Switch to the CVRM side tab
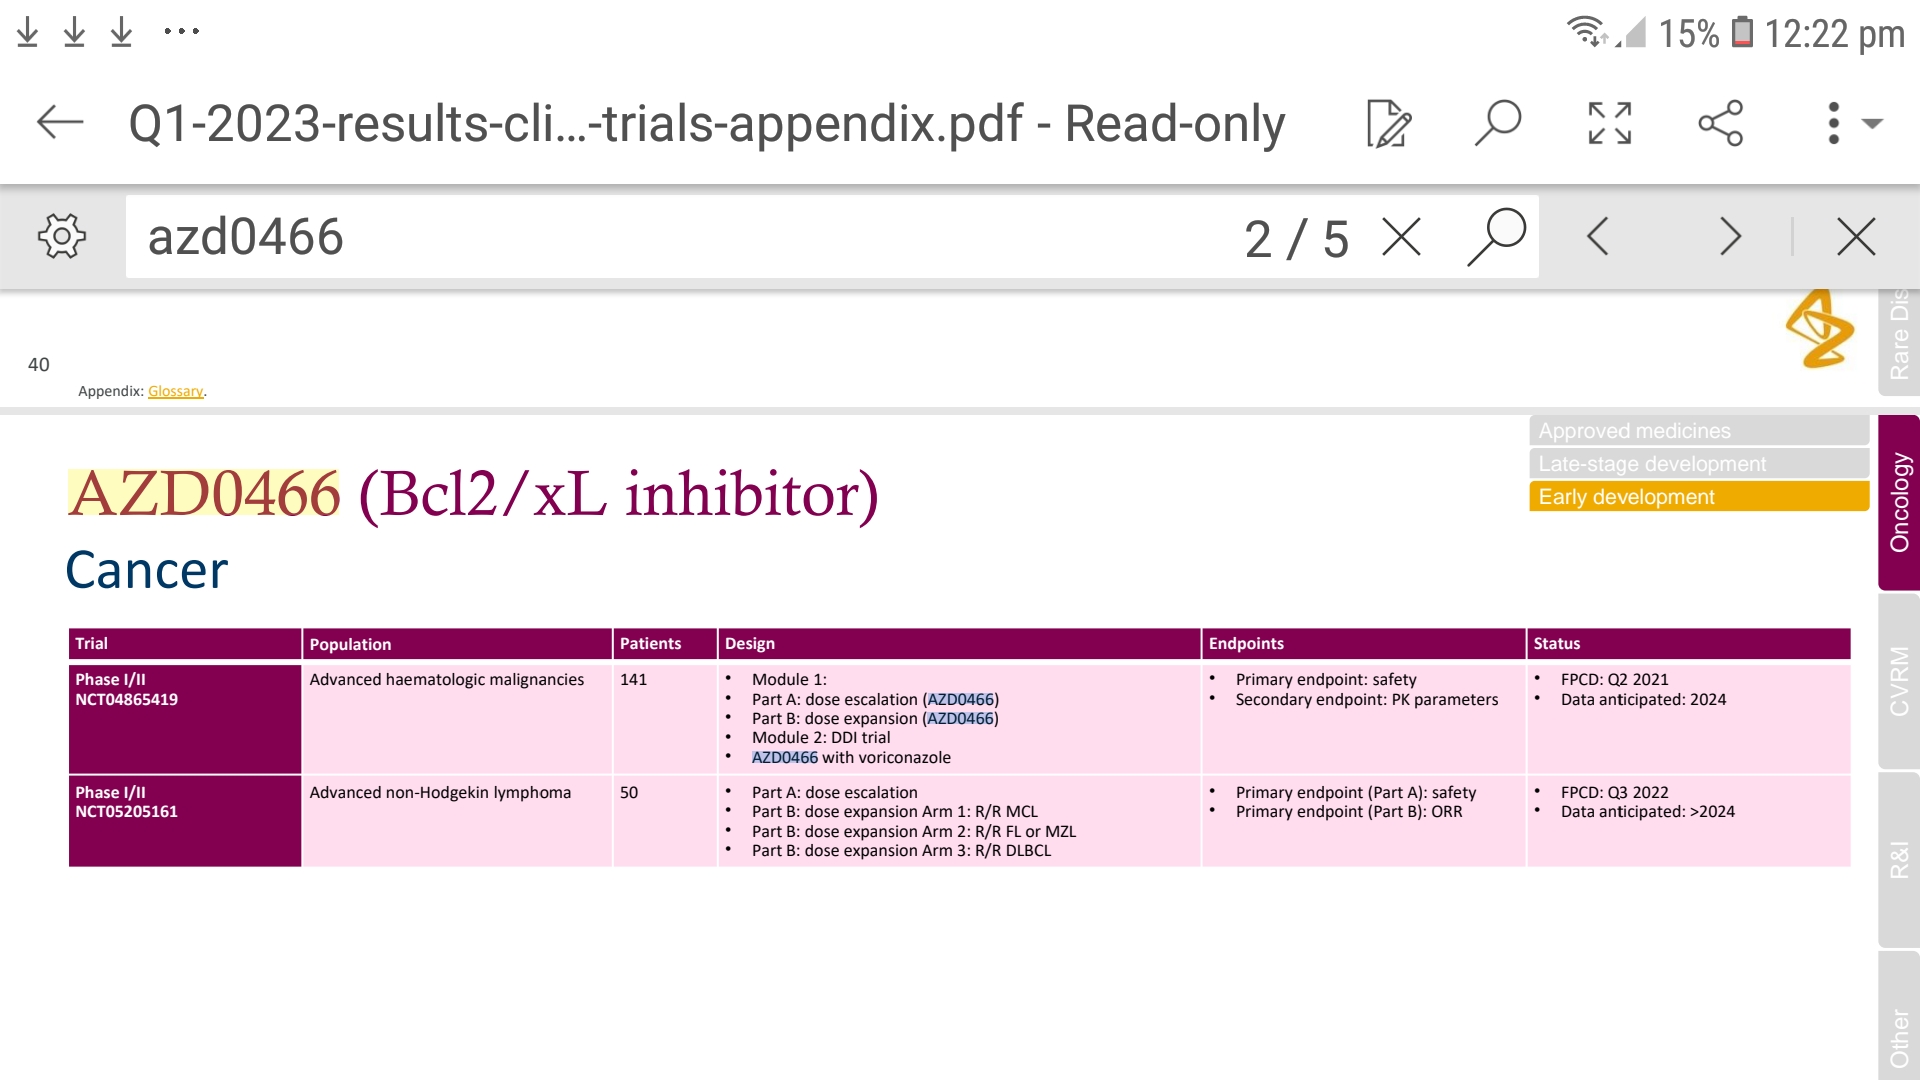 1899,680
